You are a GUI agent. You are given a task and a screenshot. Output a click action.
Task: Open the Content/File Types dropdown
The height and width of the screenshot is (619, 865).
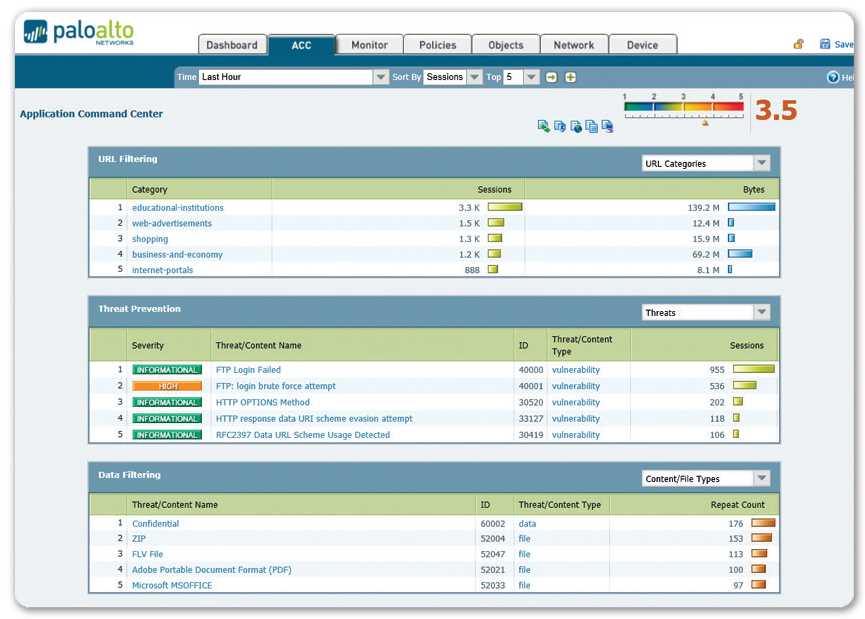(x=762, y=478)
